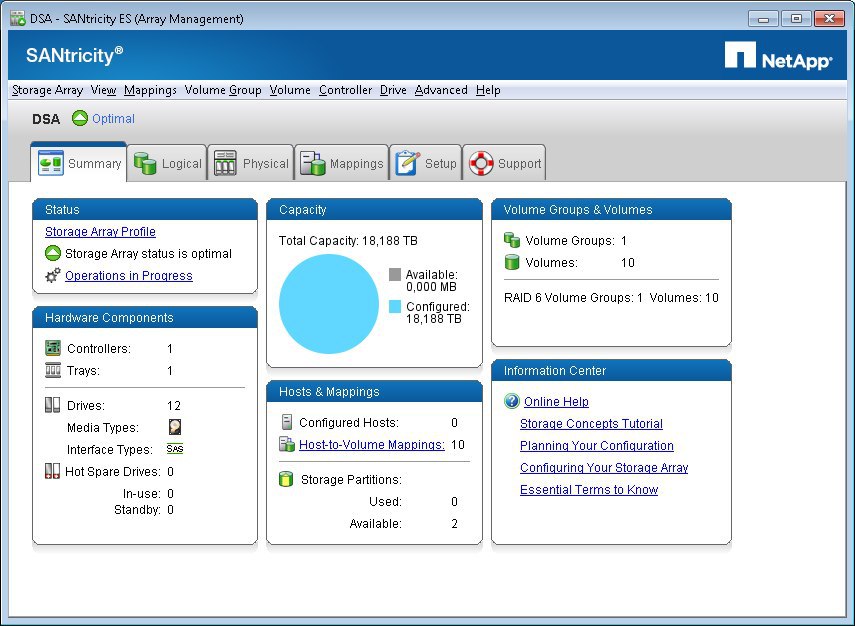Click the application icon in title bar
The height and width of the screenshot is (626, 855).
[x=18, y=19]
